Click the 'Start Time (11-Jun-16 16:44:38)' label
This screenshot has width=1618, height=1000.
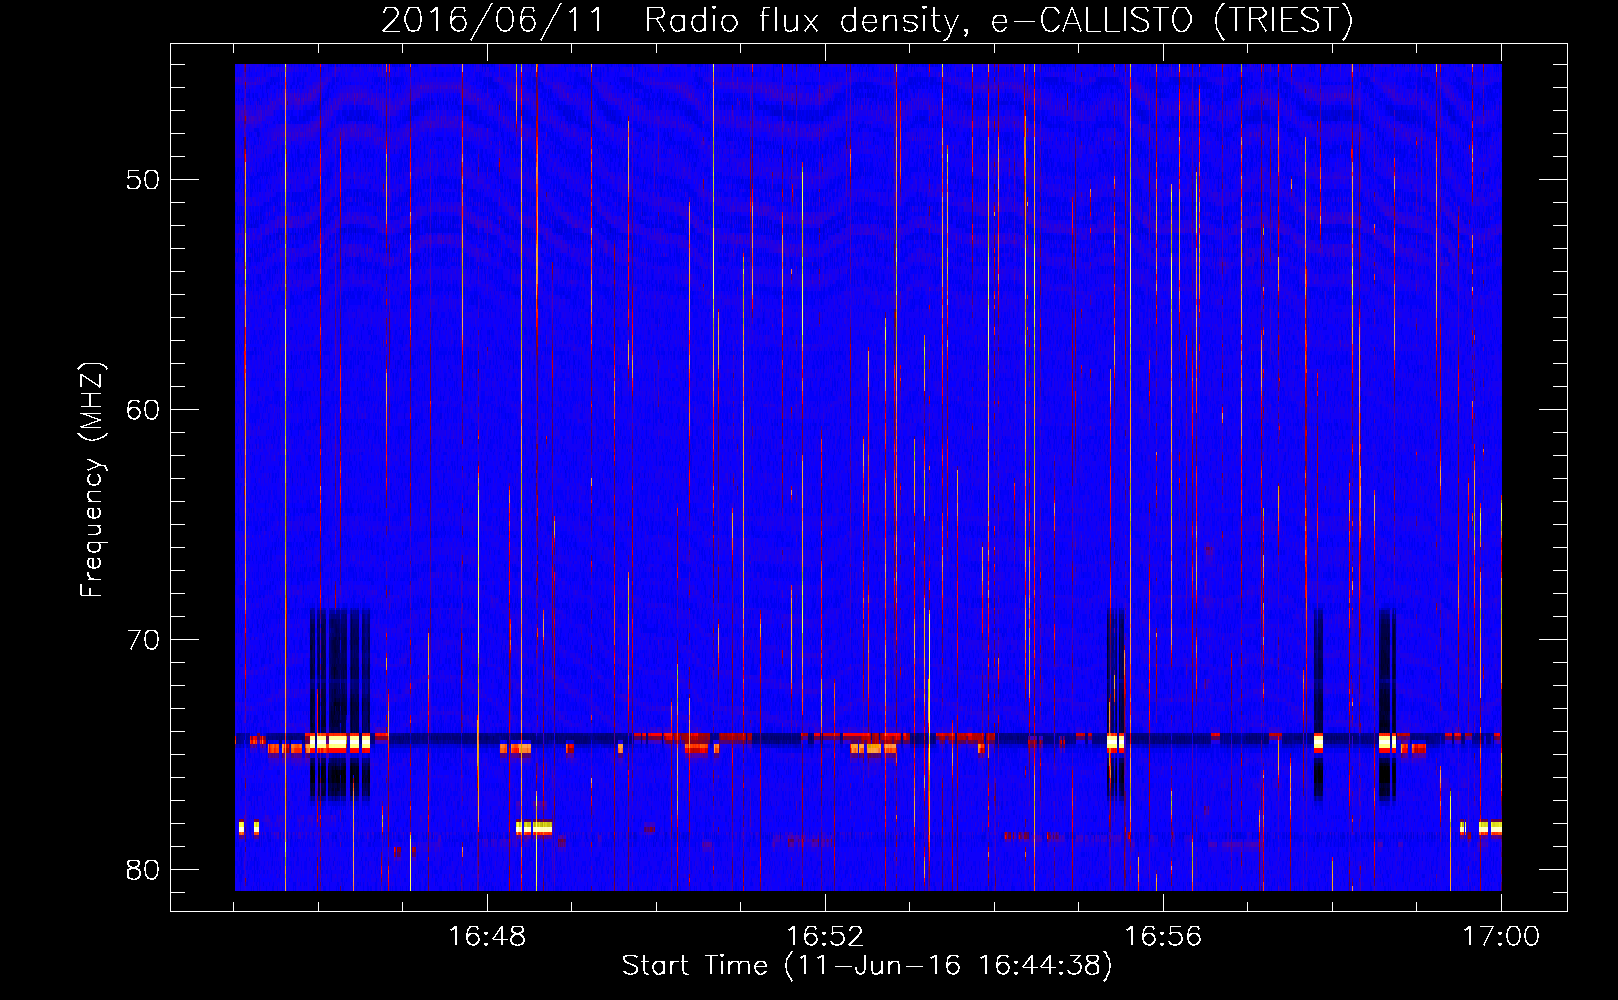pos(867,966)
